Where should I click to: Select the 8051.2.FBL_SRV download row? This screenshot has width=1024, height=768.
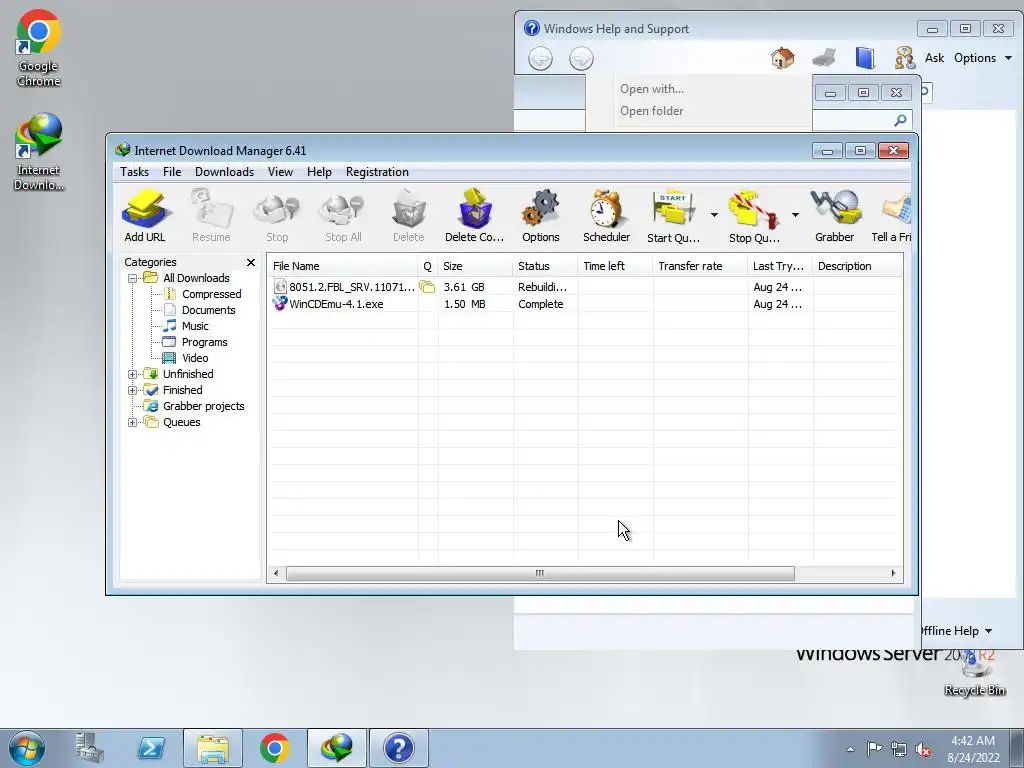click(x=586, y=287)
